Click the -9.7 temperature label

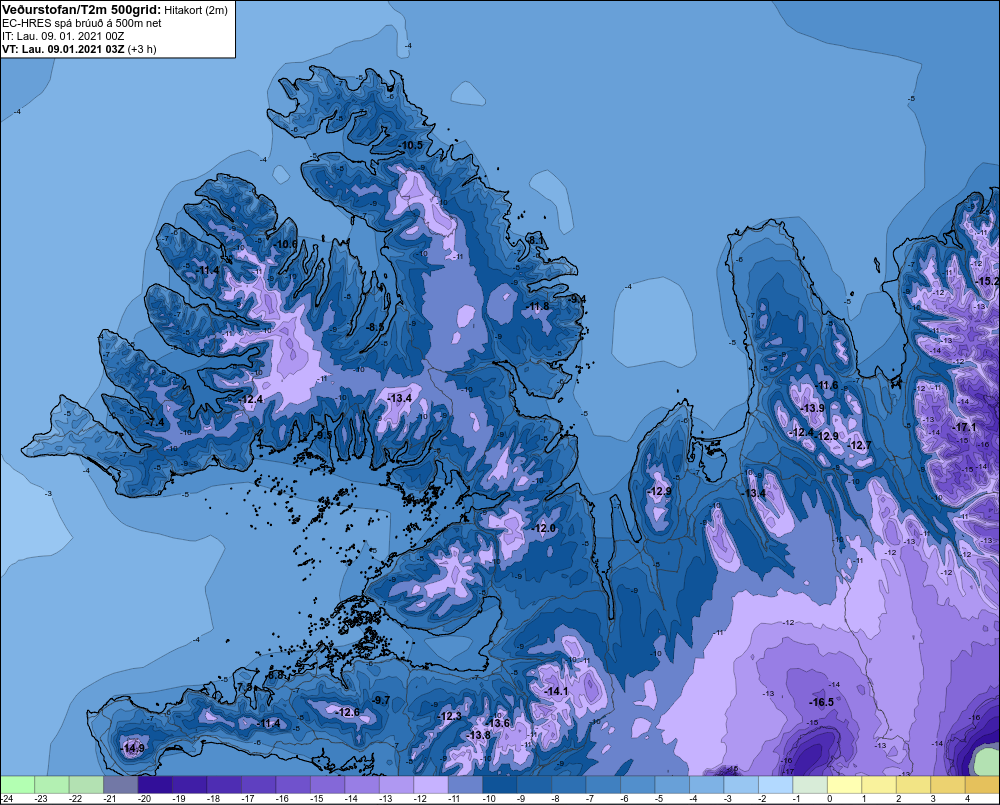click(x=381, y=700)
